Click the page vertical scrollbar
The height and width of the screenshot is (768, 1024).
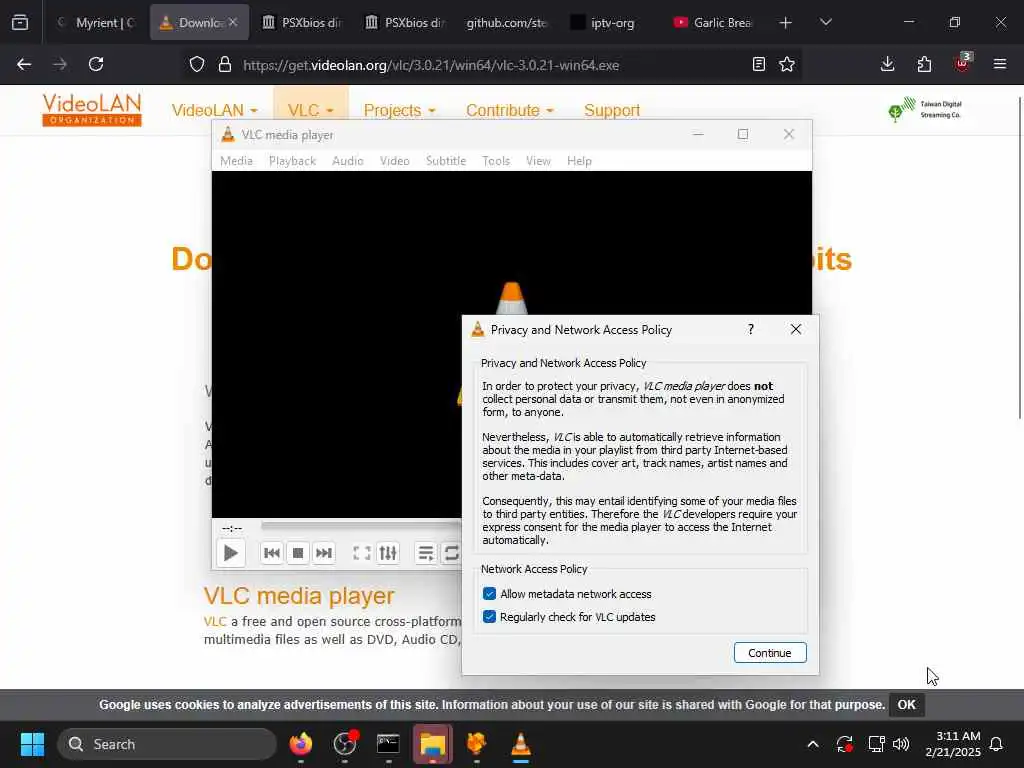click(x=1019, y=258)
